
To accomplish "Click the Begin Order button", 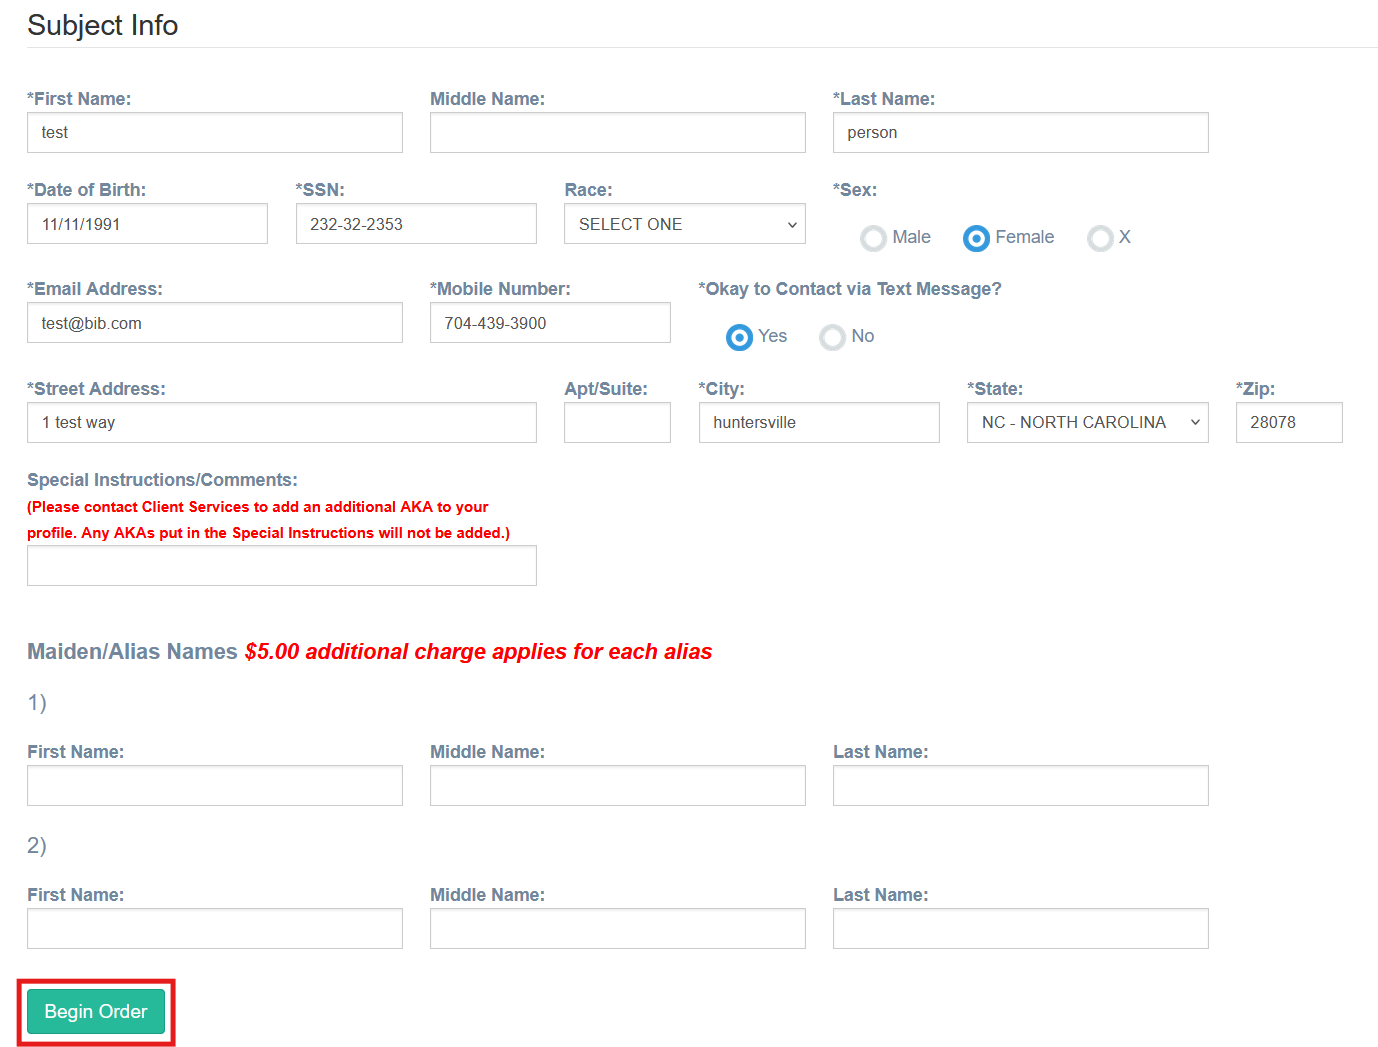I will click(x=96, y=1012).
